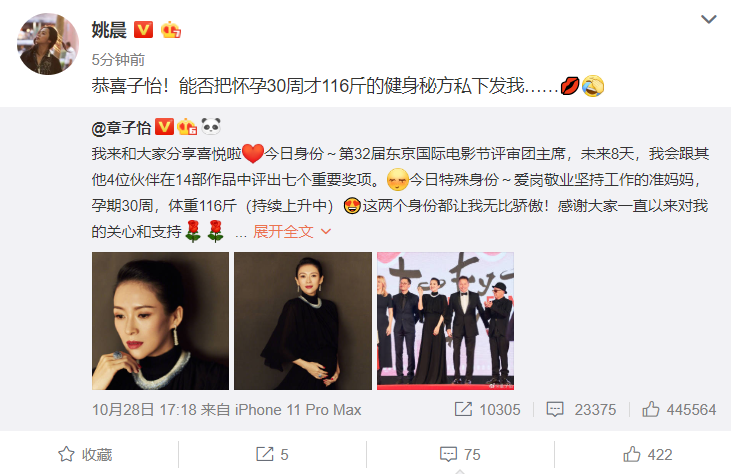This screenshot has width=731, height=474.
Task: Click the panda badge icon next to 章子怡
Action: (x=211, y=126)
